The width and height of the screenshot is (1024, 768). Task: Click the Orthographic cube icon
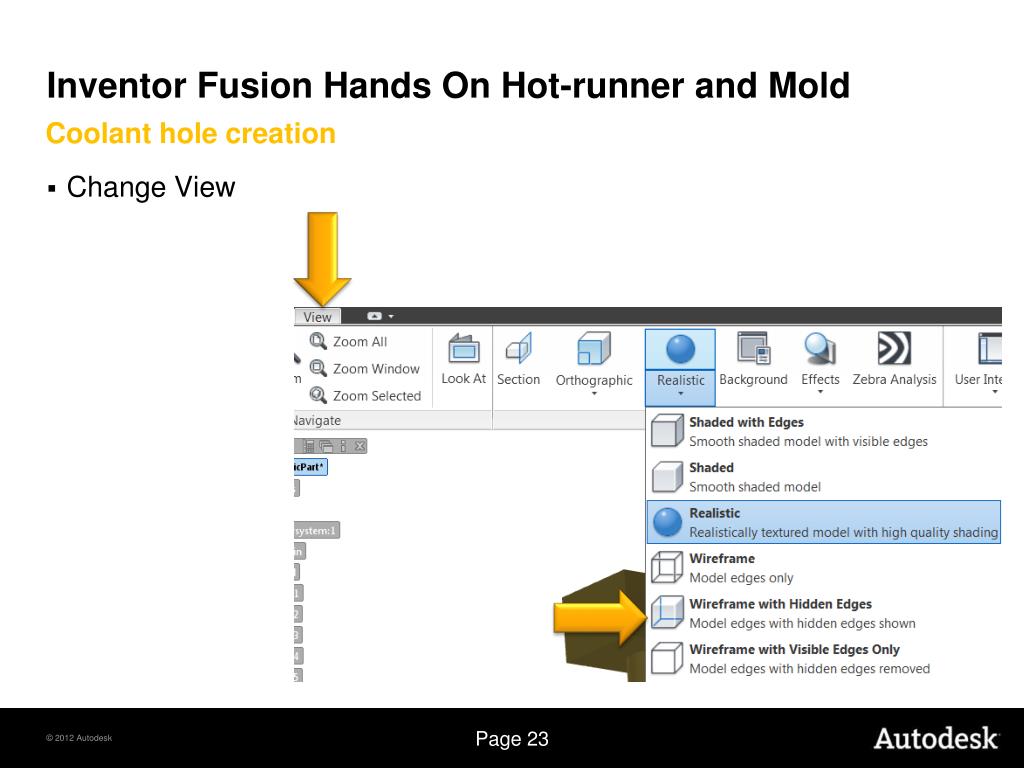tap(594, 348)
